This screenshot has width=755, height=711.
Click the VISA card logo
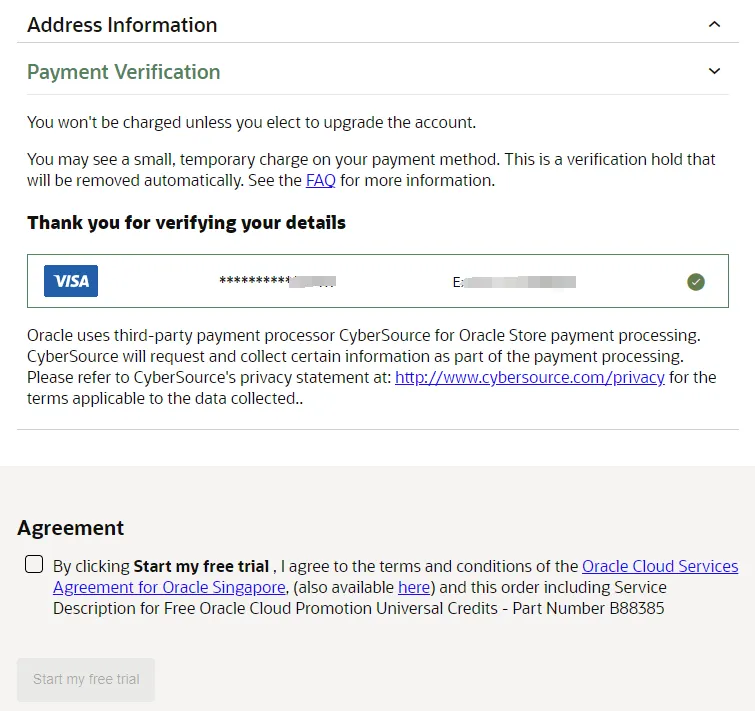click(x=71, y=281)
